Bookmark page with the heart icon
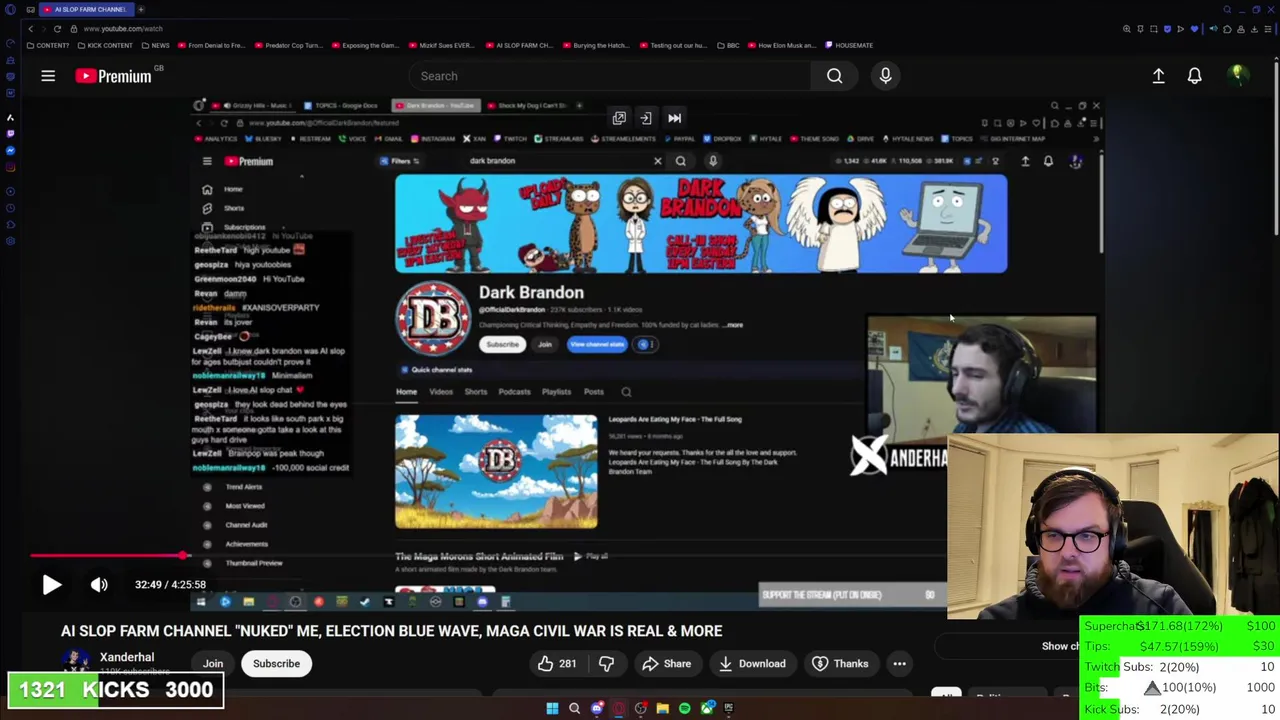 [1195, 29]
